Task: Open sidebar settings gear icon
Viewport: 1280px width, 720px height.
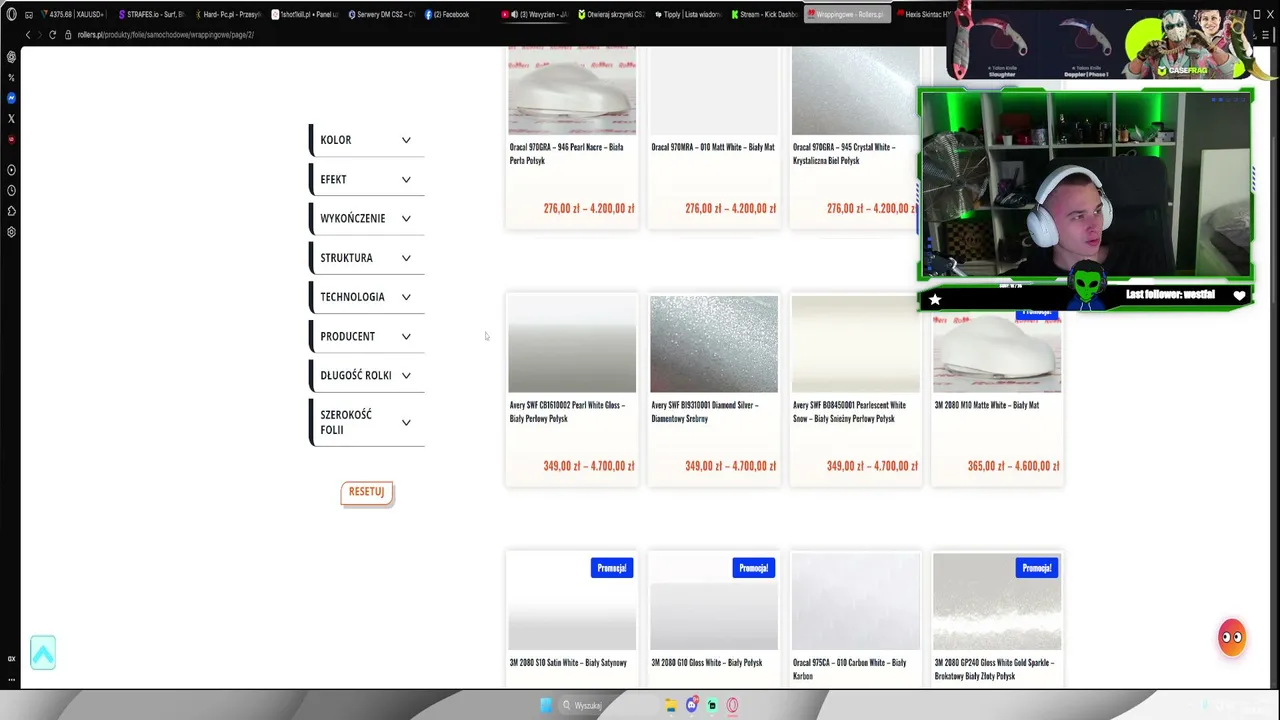Action: click(11, 232)
